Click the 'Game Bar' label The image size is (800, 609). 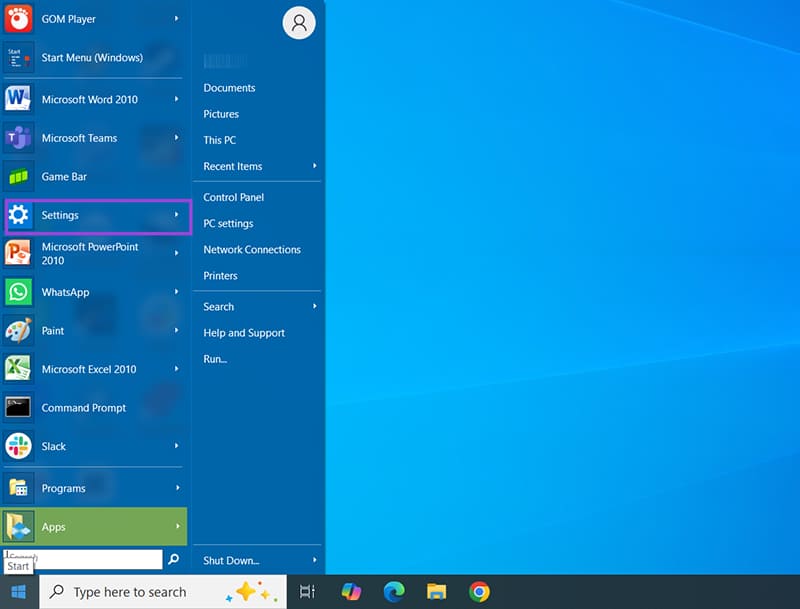click(64, 176)
